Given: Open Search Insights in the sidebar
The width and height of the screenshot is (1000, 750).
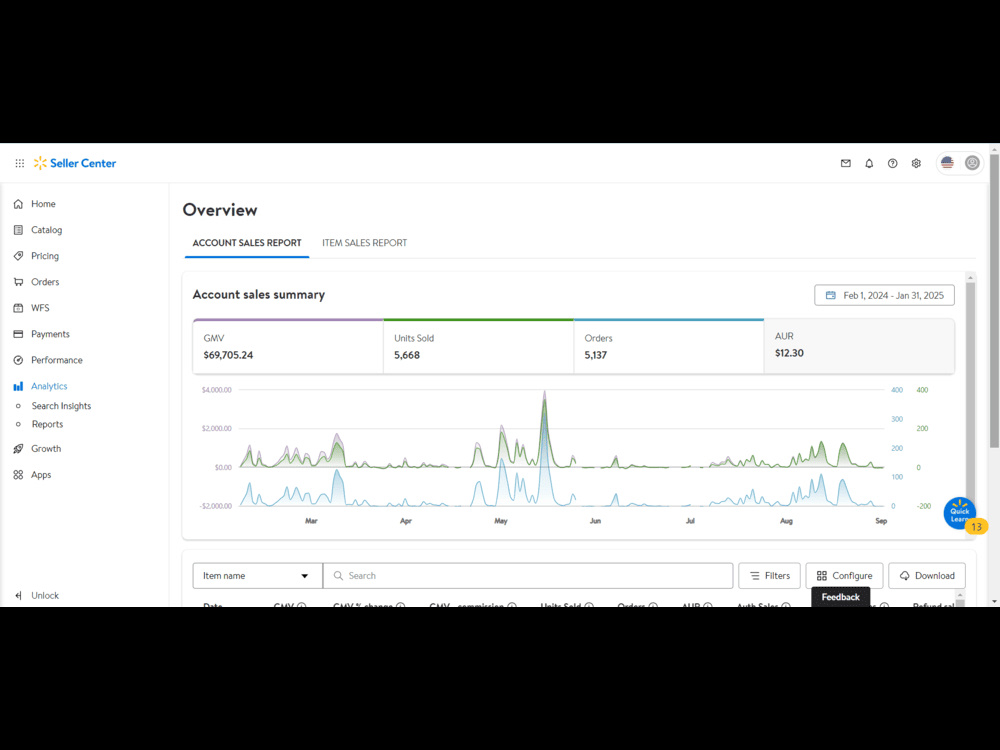Looking at the screenshot, I should coord(61,406).
